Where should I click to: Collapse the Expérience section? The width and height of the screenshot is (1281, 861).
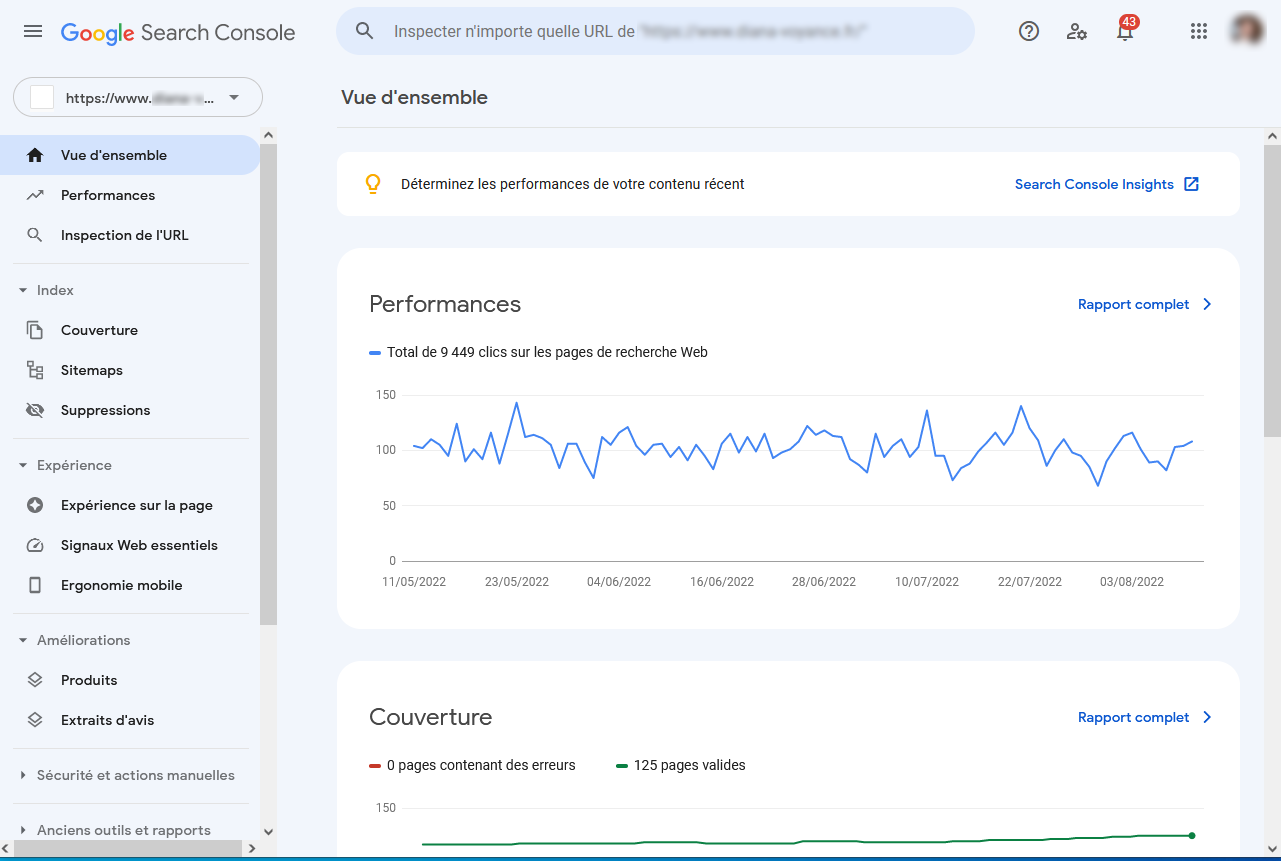(x=23, y=465)
